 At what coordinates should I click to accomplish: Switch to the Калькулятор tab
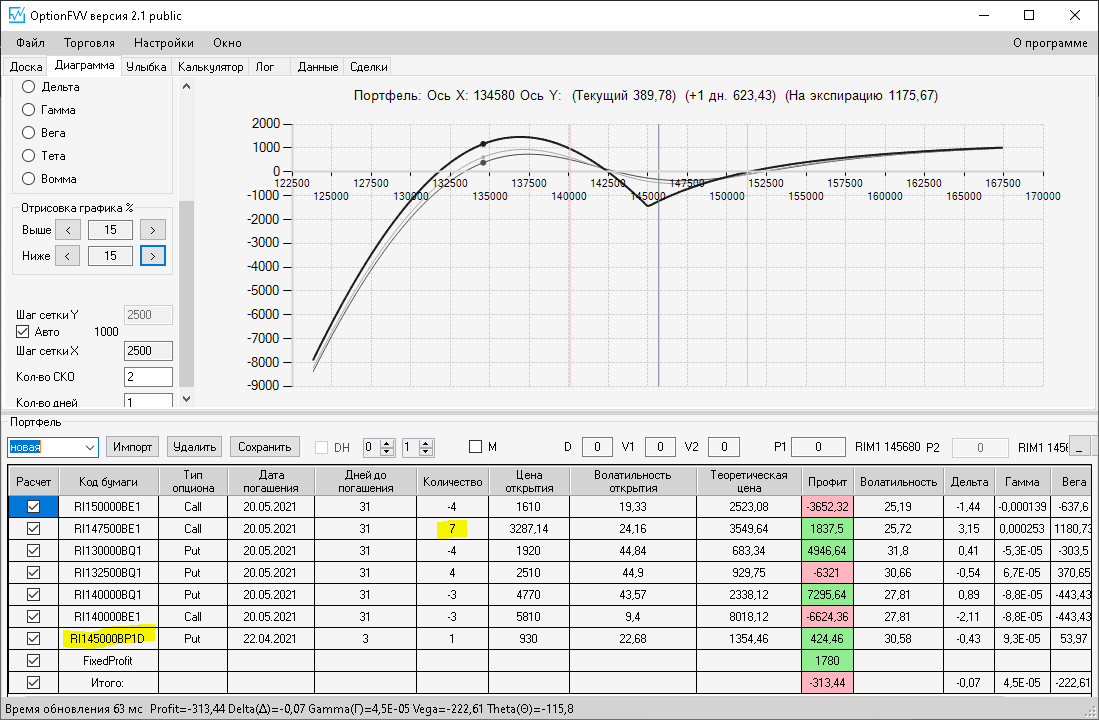210,67
